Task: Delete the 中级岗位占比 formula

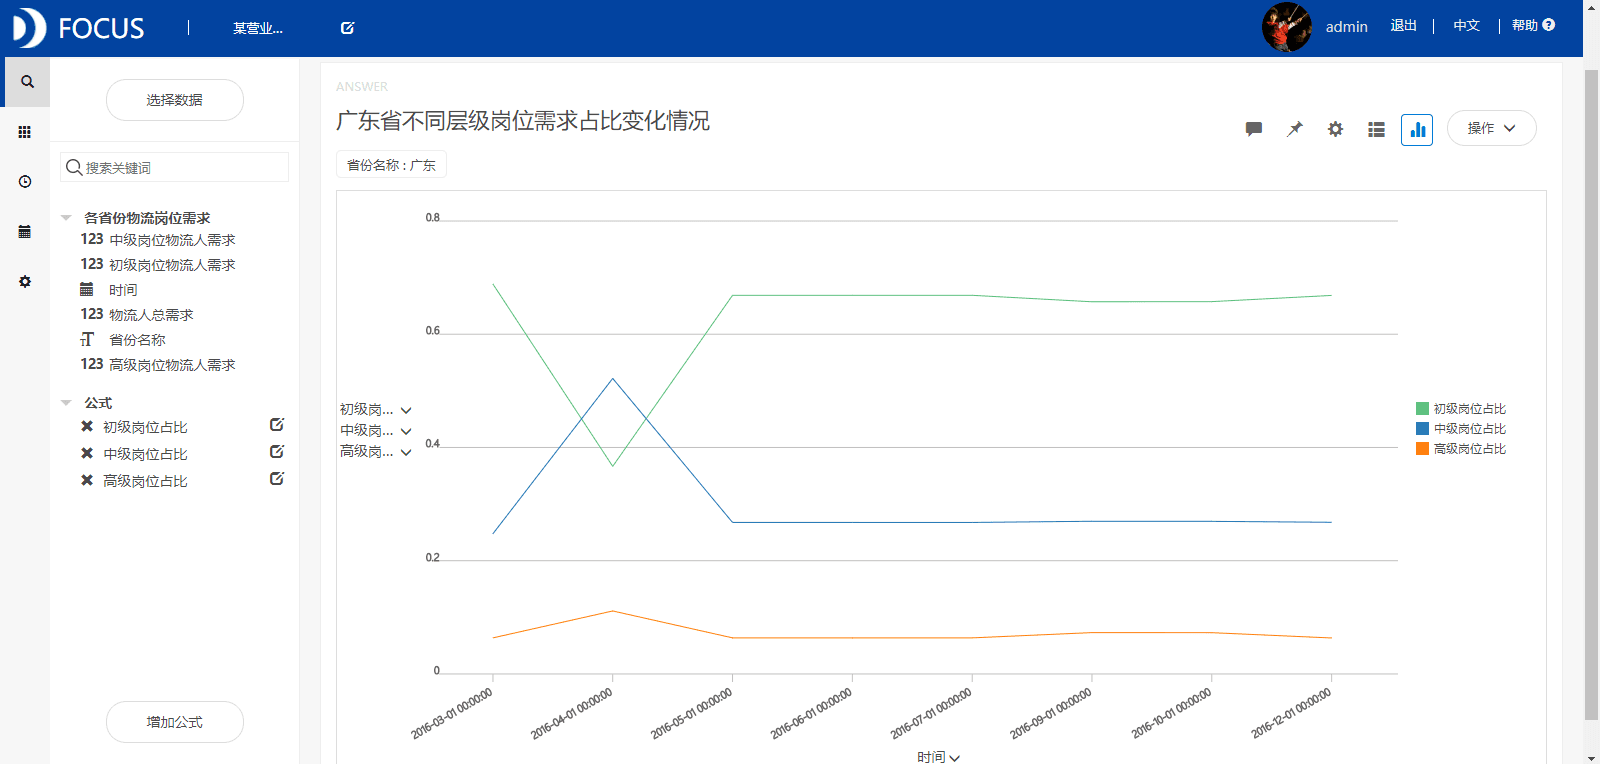Action: point(87,453)
